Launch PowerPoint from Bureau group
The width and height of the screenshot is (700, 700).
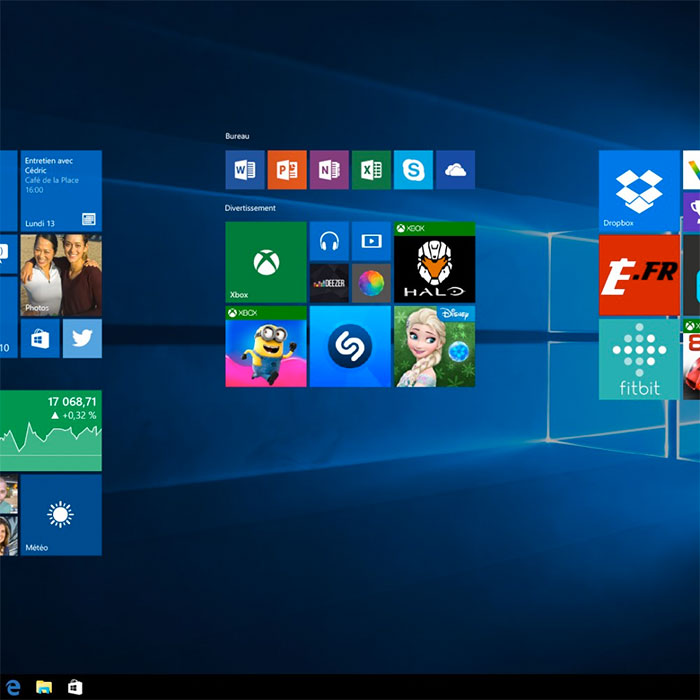pos(287,170)
